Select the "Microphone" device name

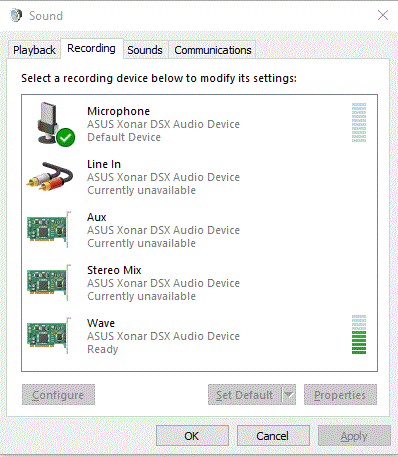(118, 111)
